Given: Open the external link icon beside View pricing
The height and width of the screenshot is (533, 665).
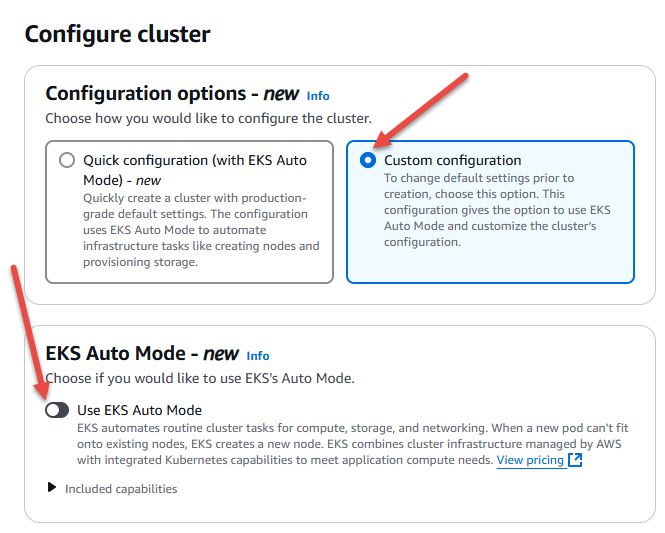Looking at the screenshot, I should [575, 460].
